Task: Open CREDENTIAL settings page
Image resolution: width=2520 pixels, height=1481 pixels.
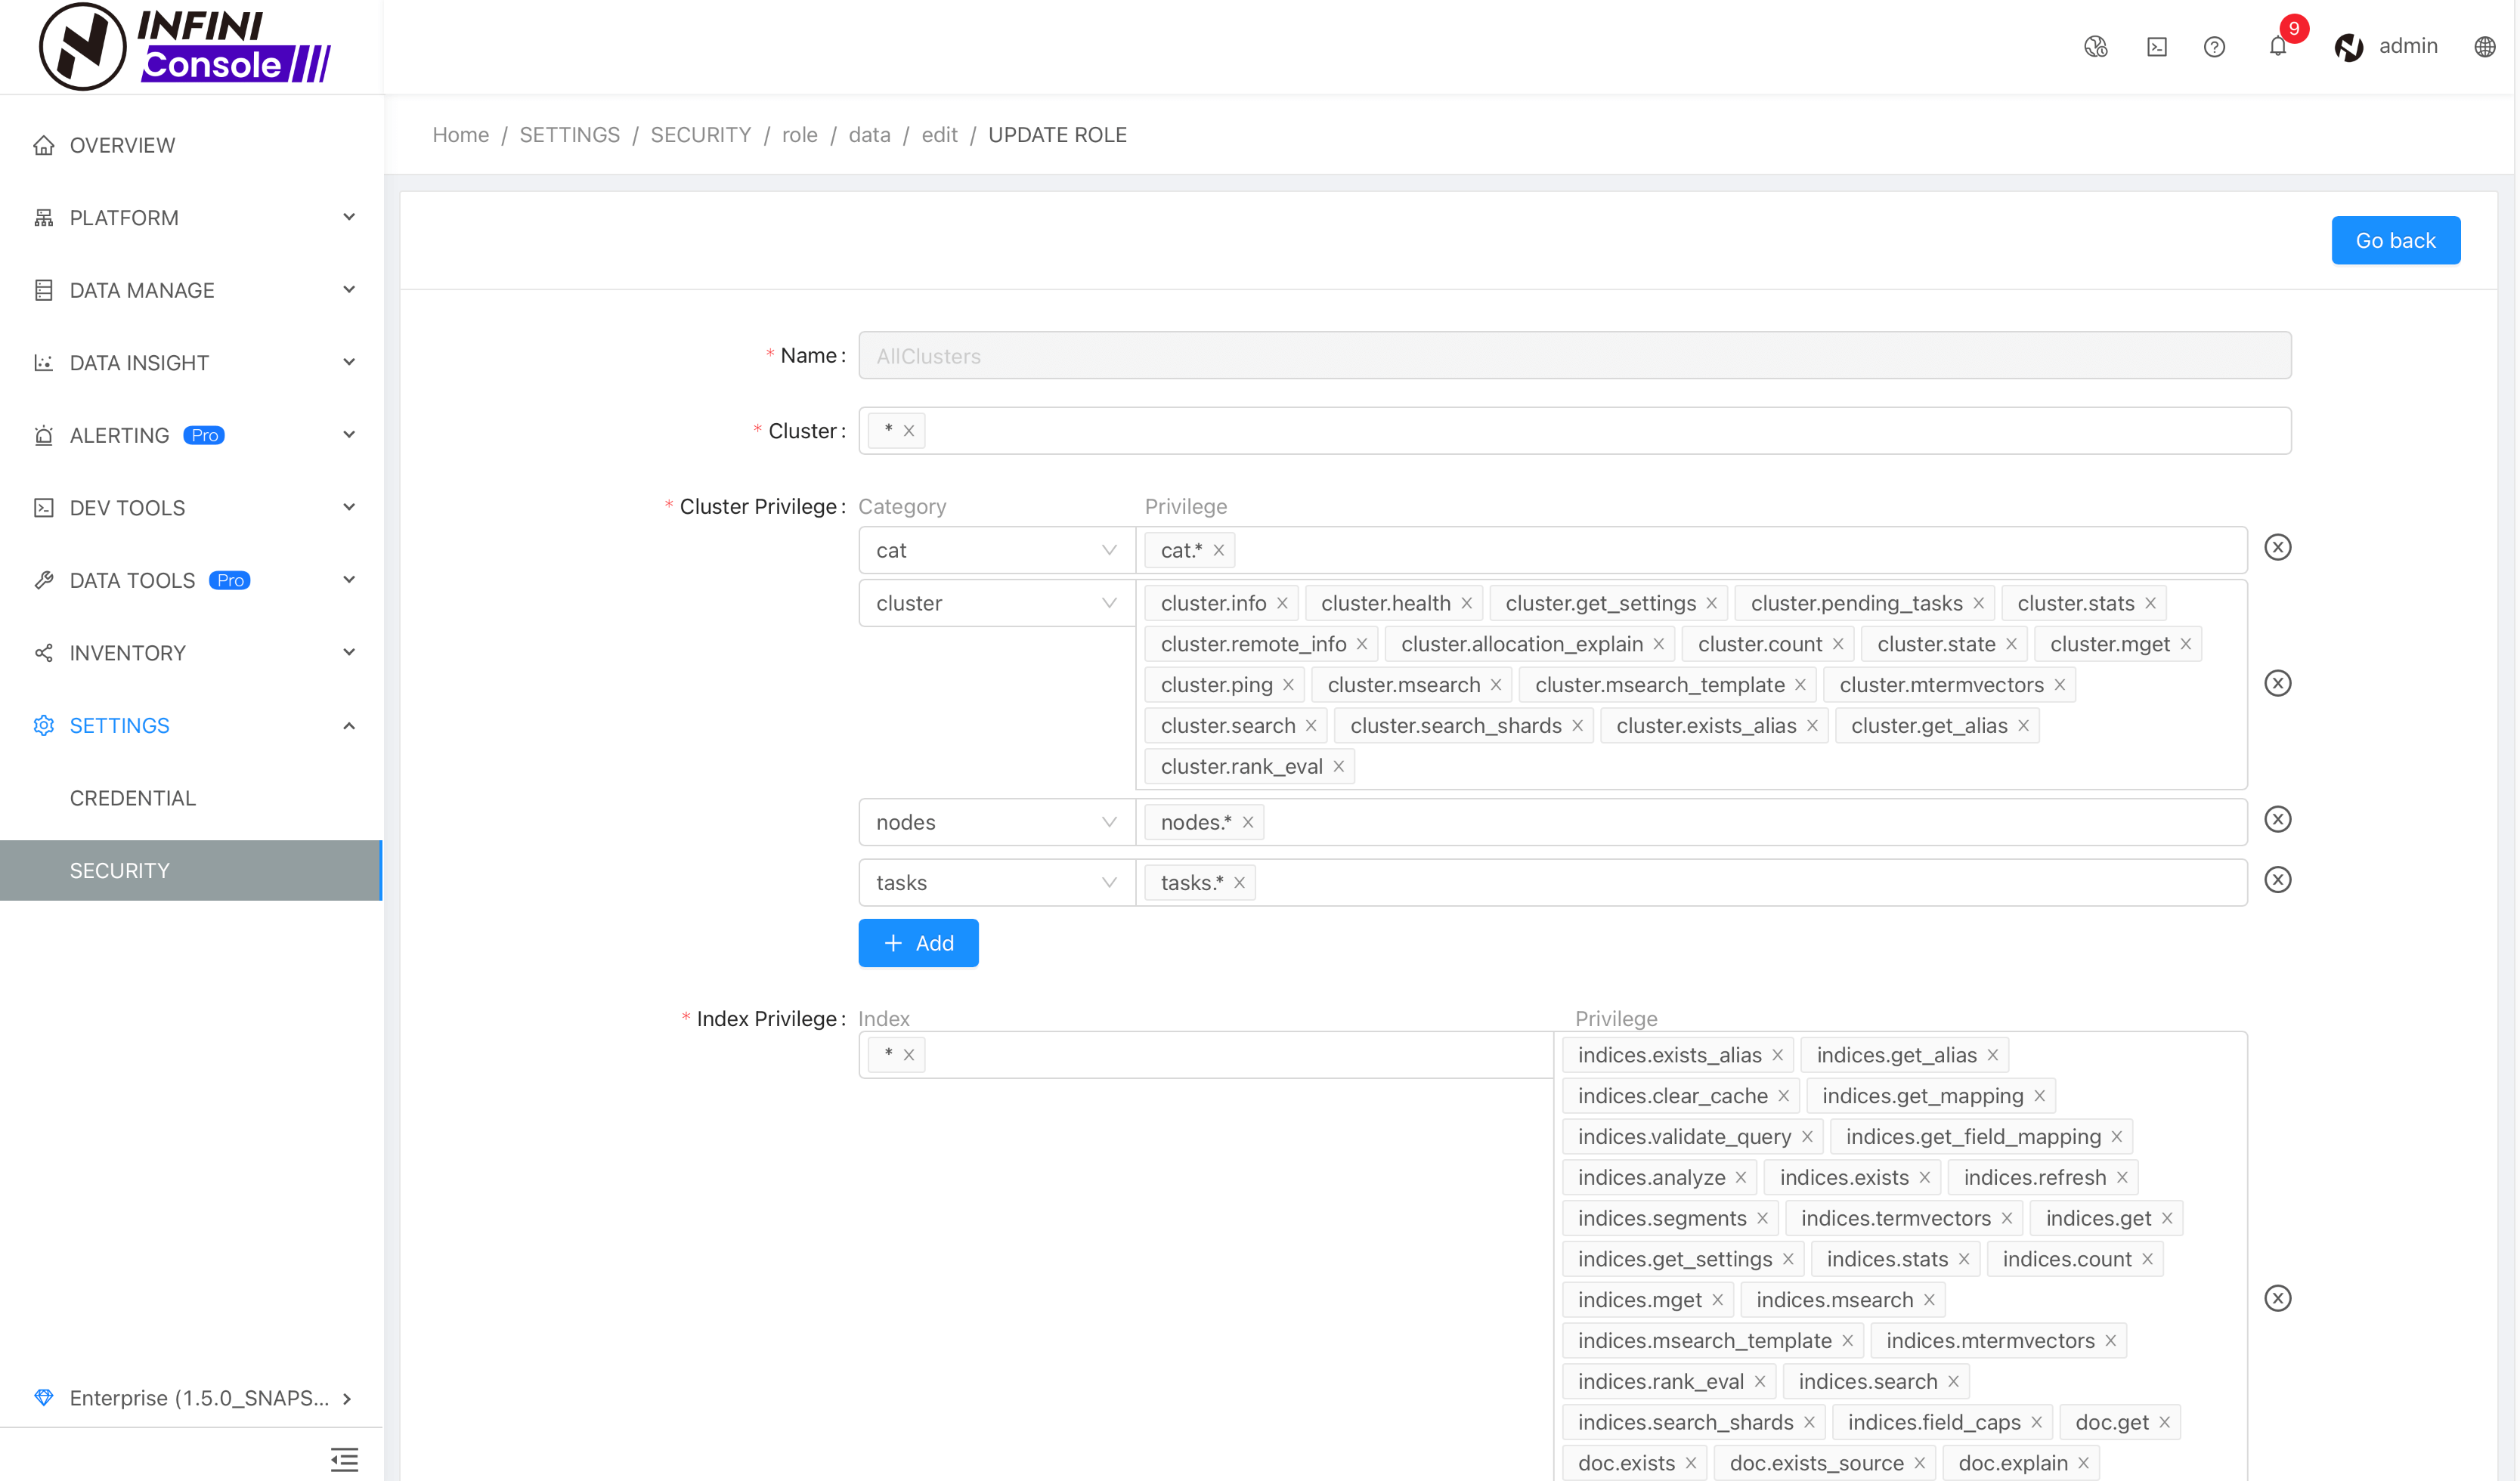Action: (x=191, y=797)
